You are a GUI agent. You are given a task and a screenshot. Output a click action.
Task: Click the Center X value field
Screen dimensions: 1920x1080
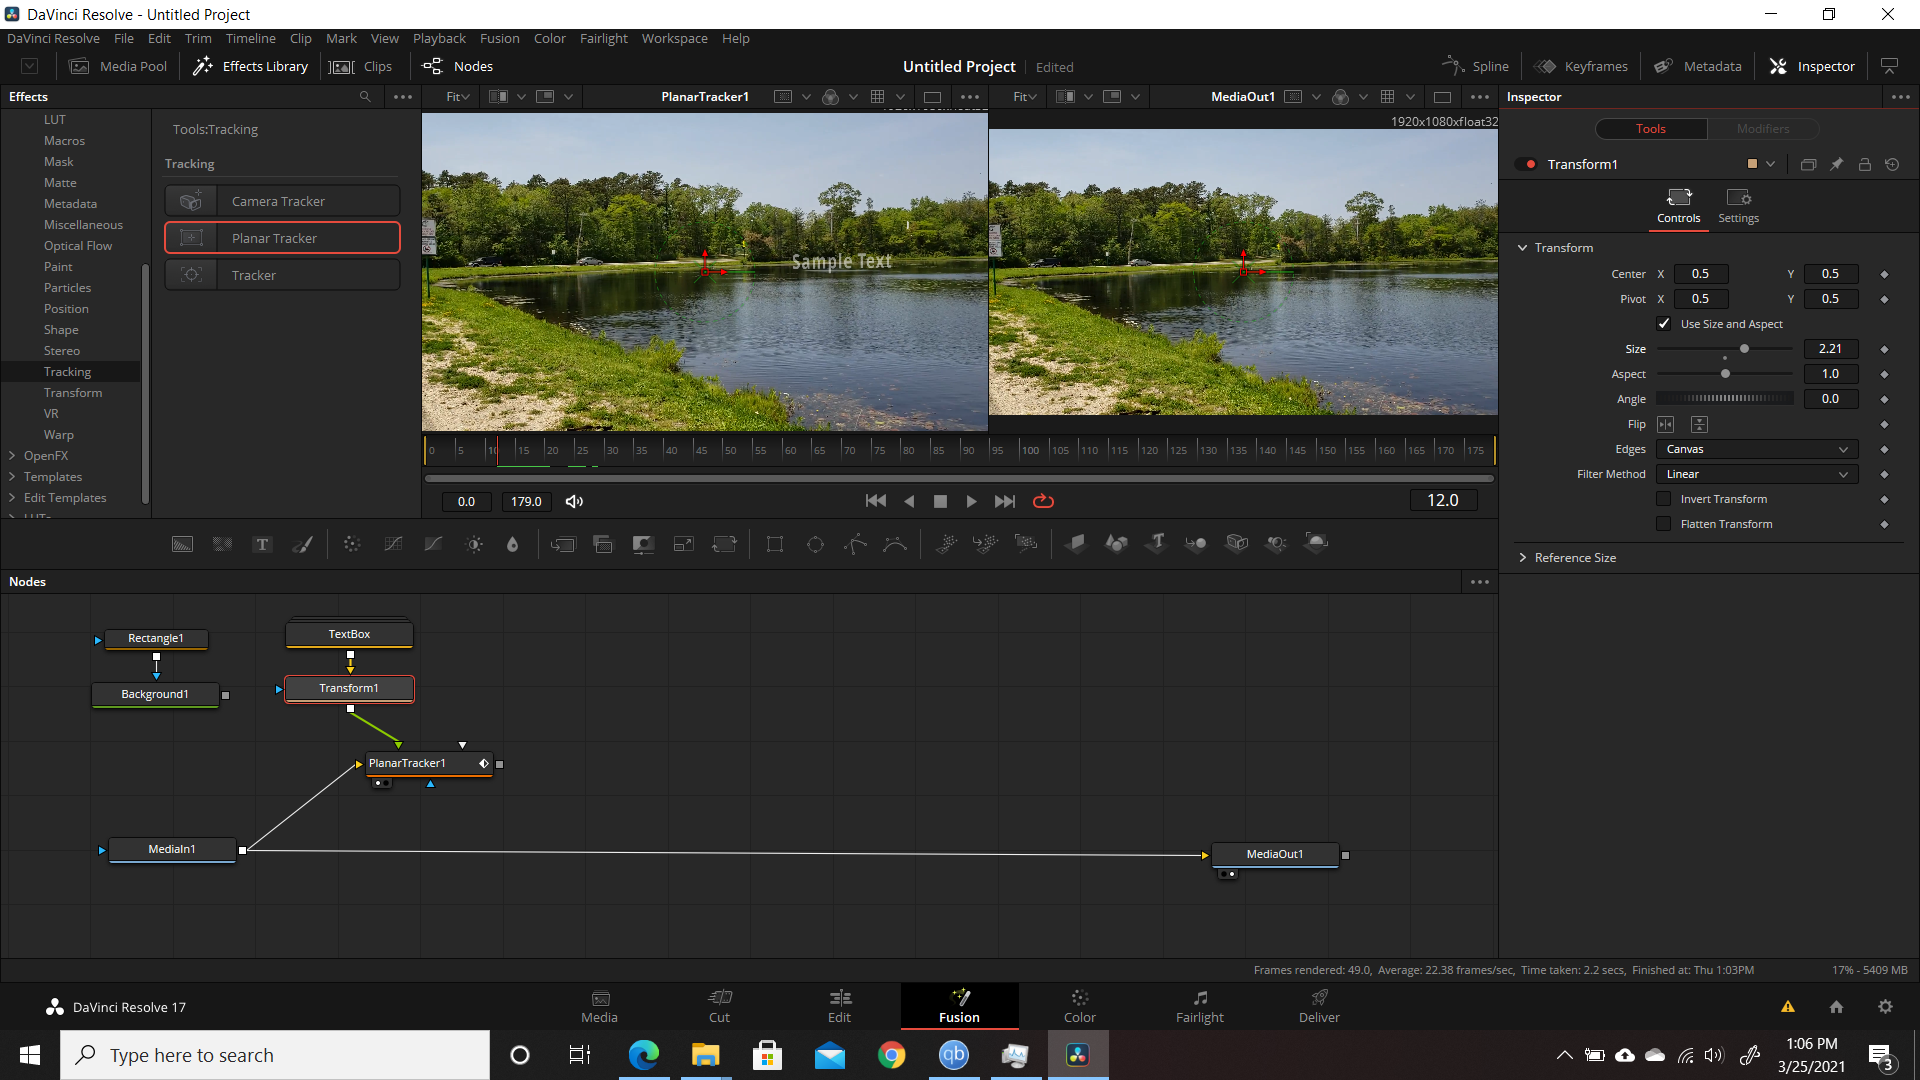[1700, 274]
